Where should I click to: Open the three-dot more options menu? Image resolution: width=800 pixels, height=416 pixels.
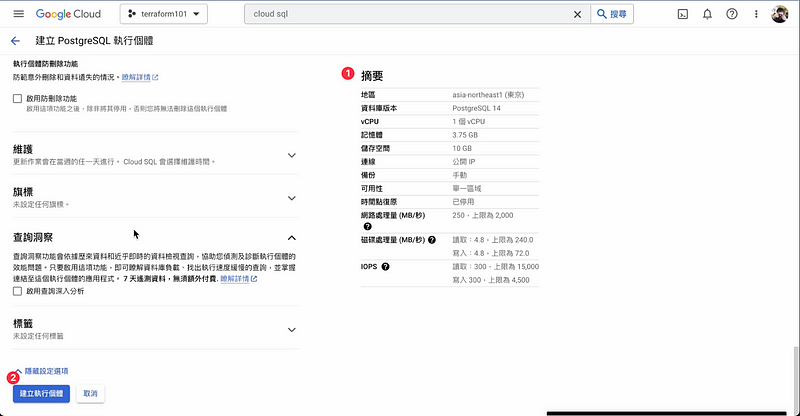click(x=756, y=14)
